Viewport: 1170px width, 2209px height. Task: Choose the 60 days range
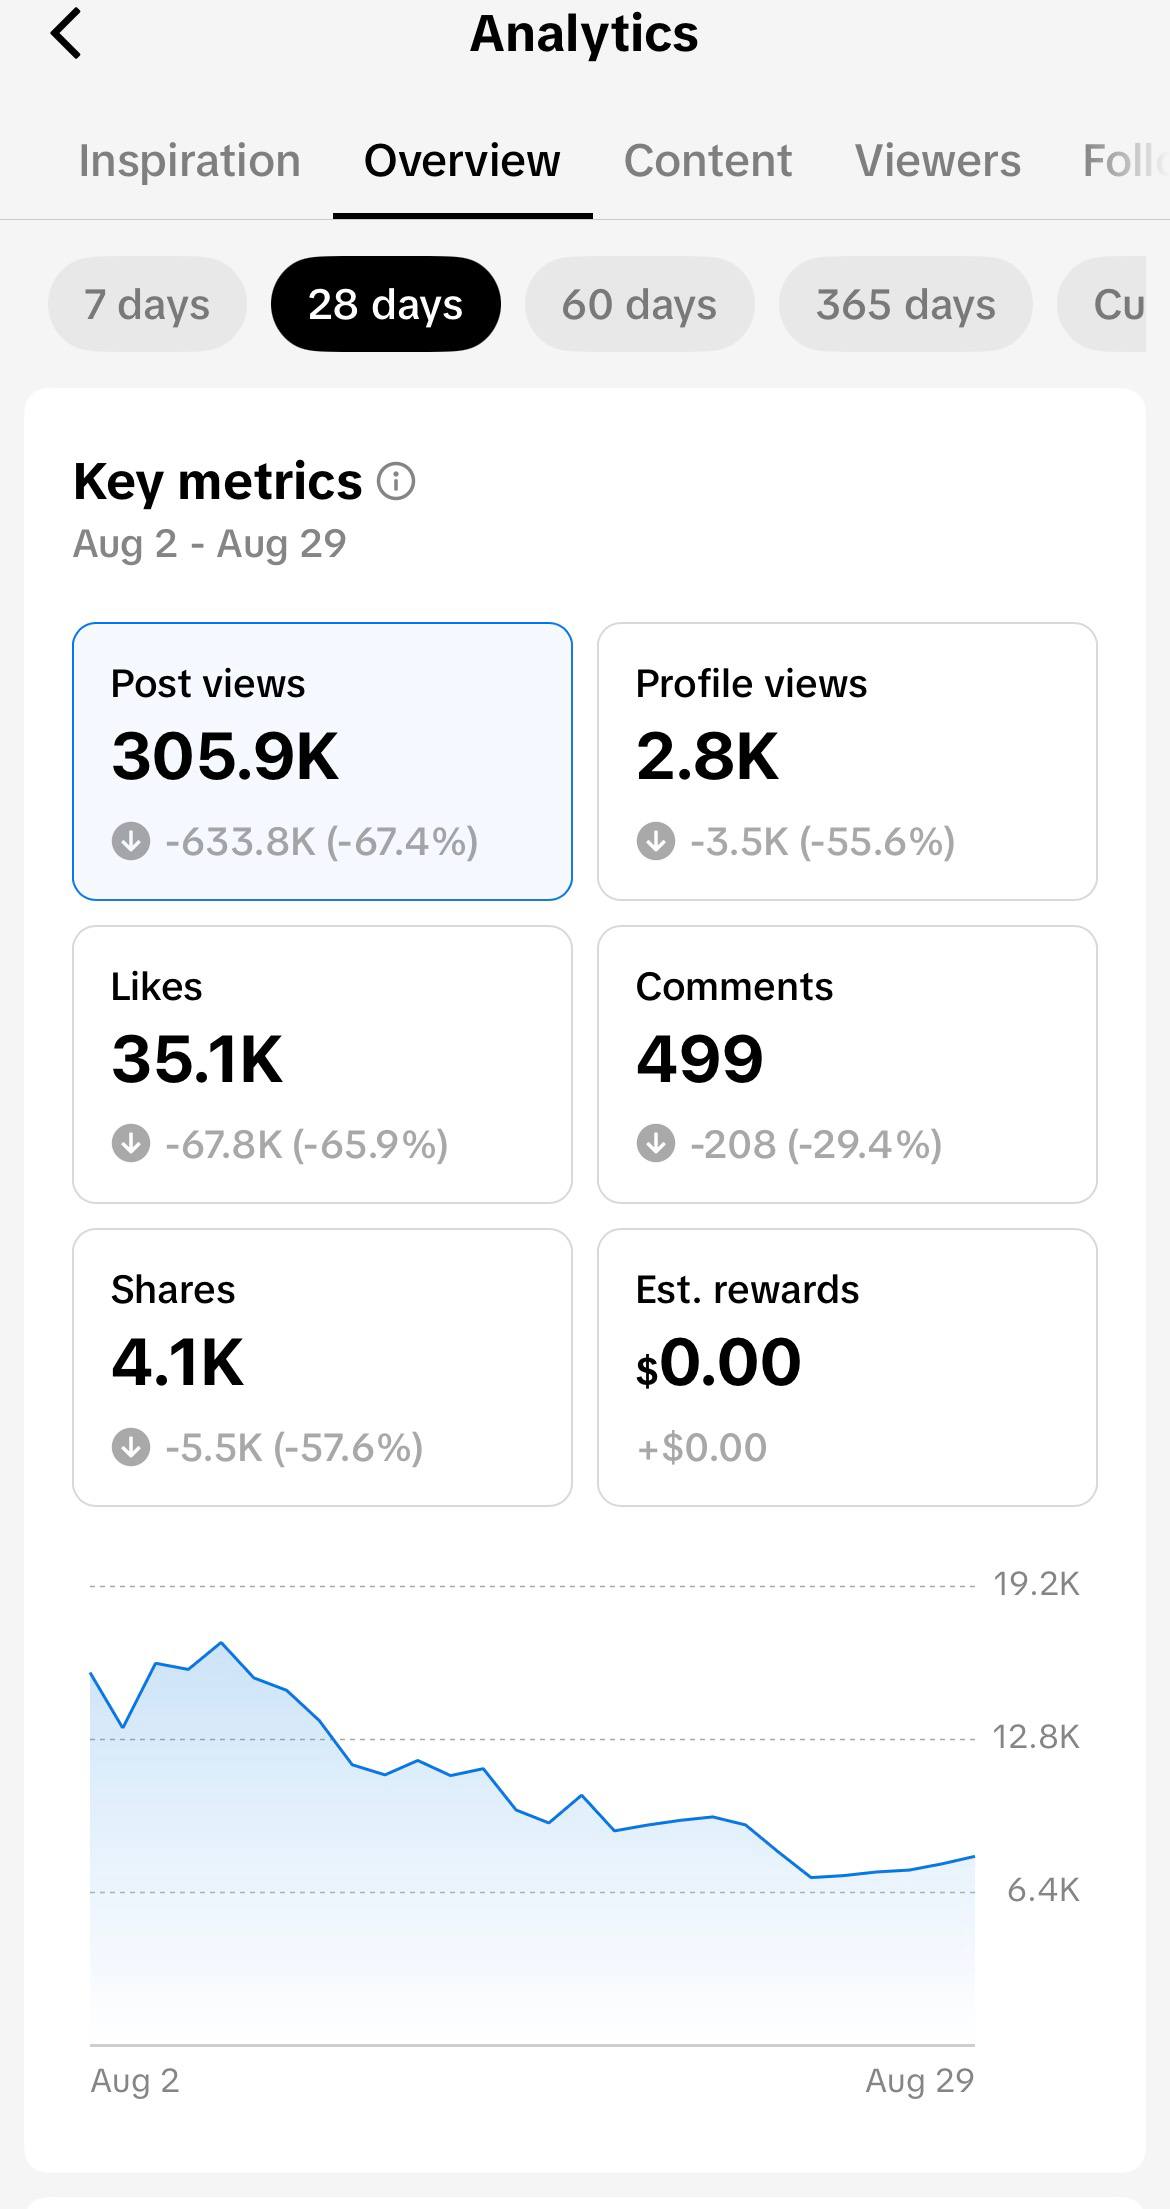(x=639, y=304)
